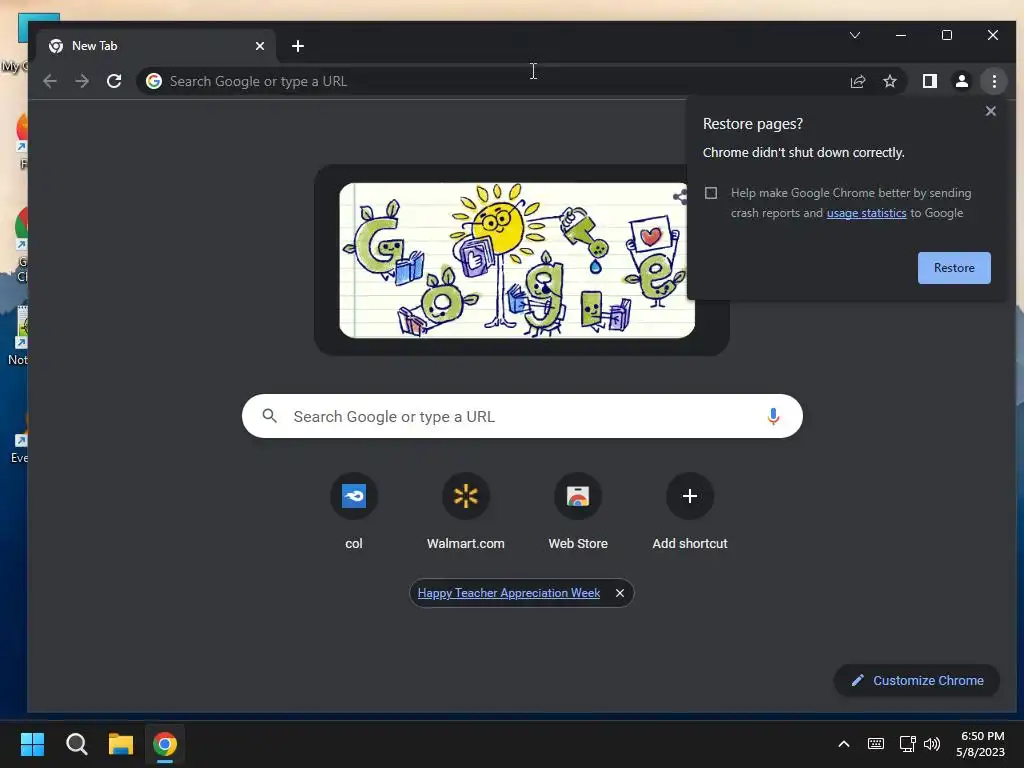This screenshot has width=1024, height=768.
Task: Click the Restore button
Action: click(x=953, y=268)
